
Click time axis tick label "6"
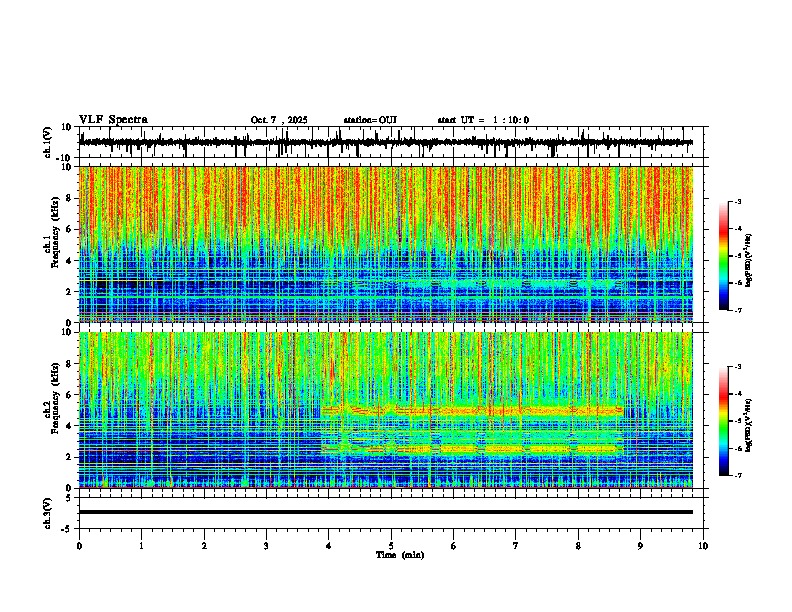[454, 546]
